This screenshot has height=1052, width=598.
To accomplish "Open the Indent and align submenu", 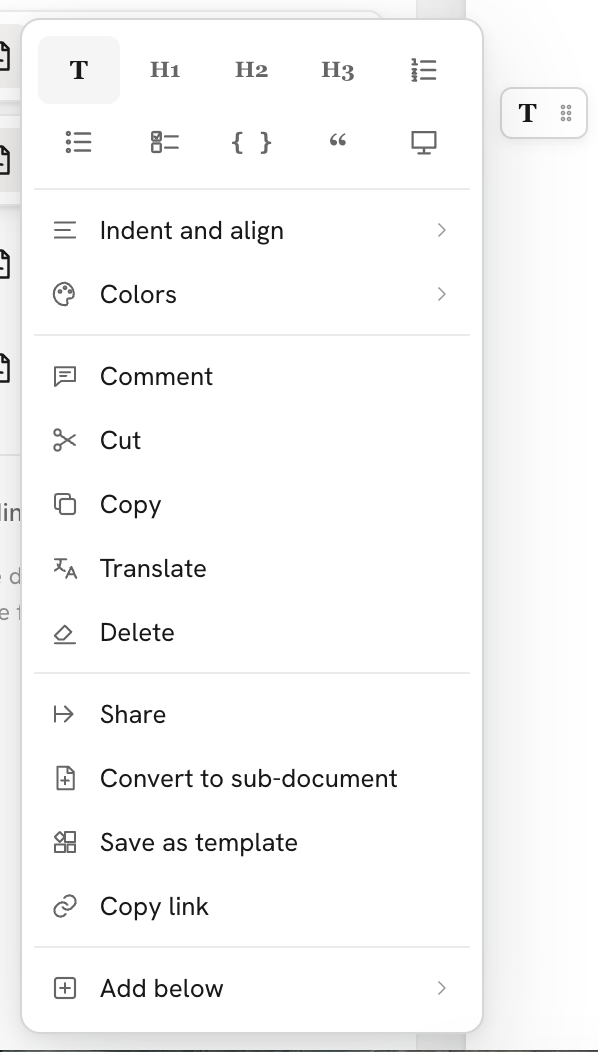I will coord(252,230).
